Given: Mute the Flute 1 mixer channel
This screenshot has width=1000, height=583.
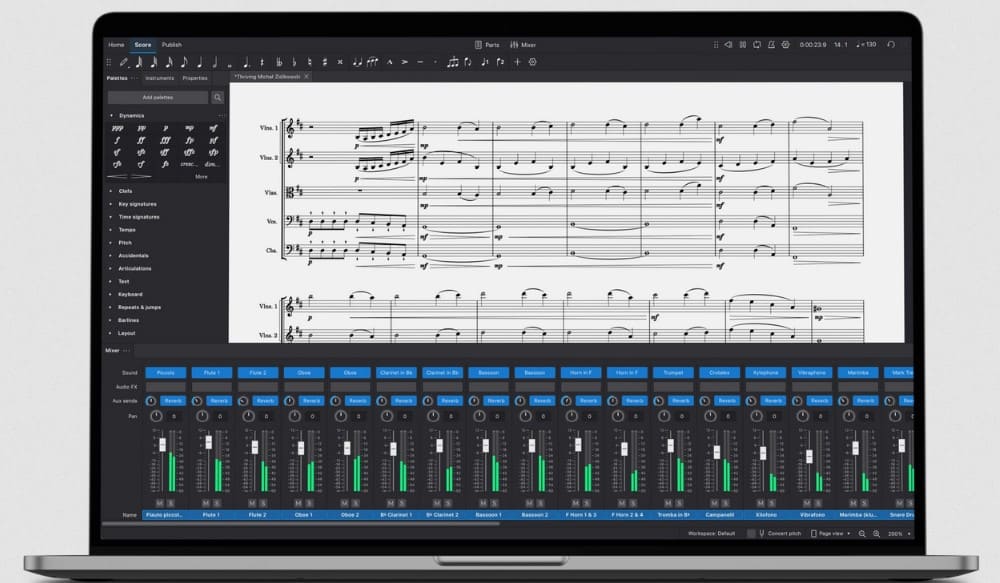Looking at the screenshot, I should [x=206, y=502].
